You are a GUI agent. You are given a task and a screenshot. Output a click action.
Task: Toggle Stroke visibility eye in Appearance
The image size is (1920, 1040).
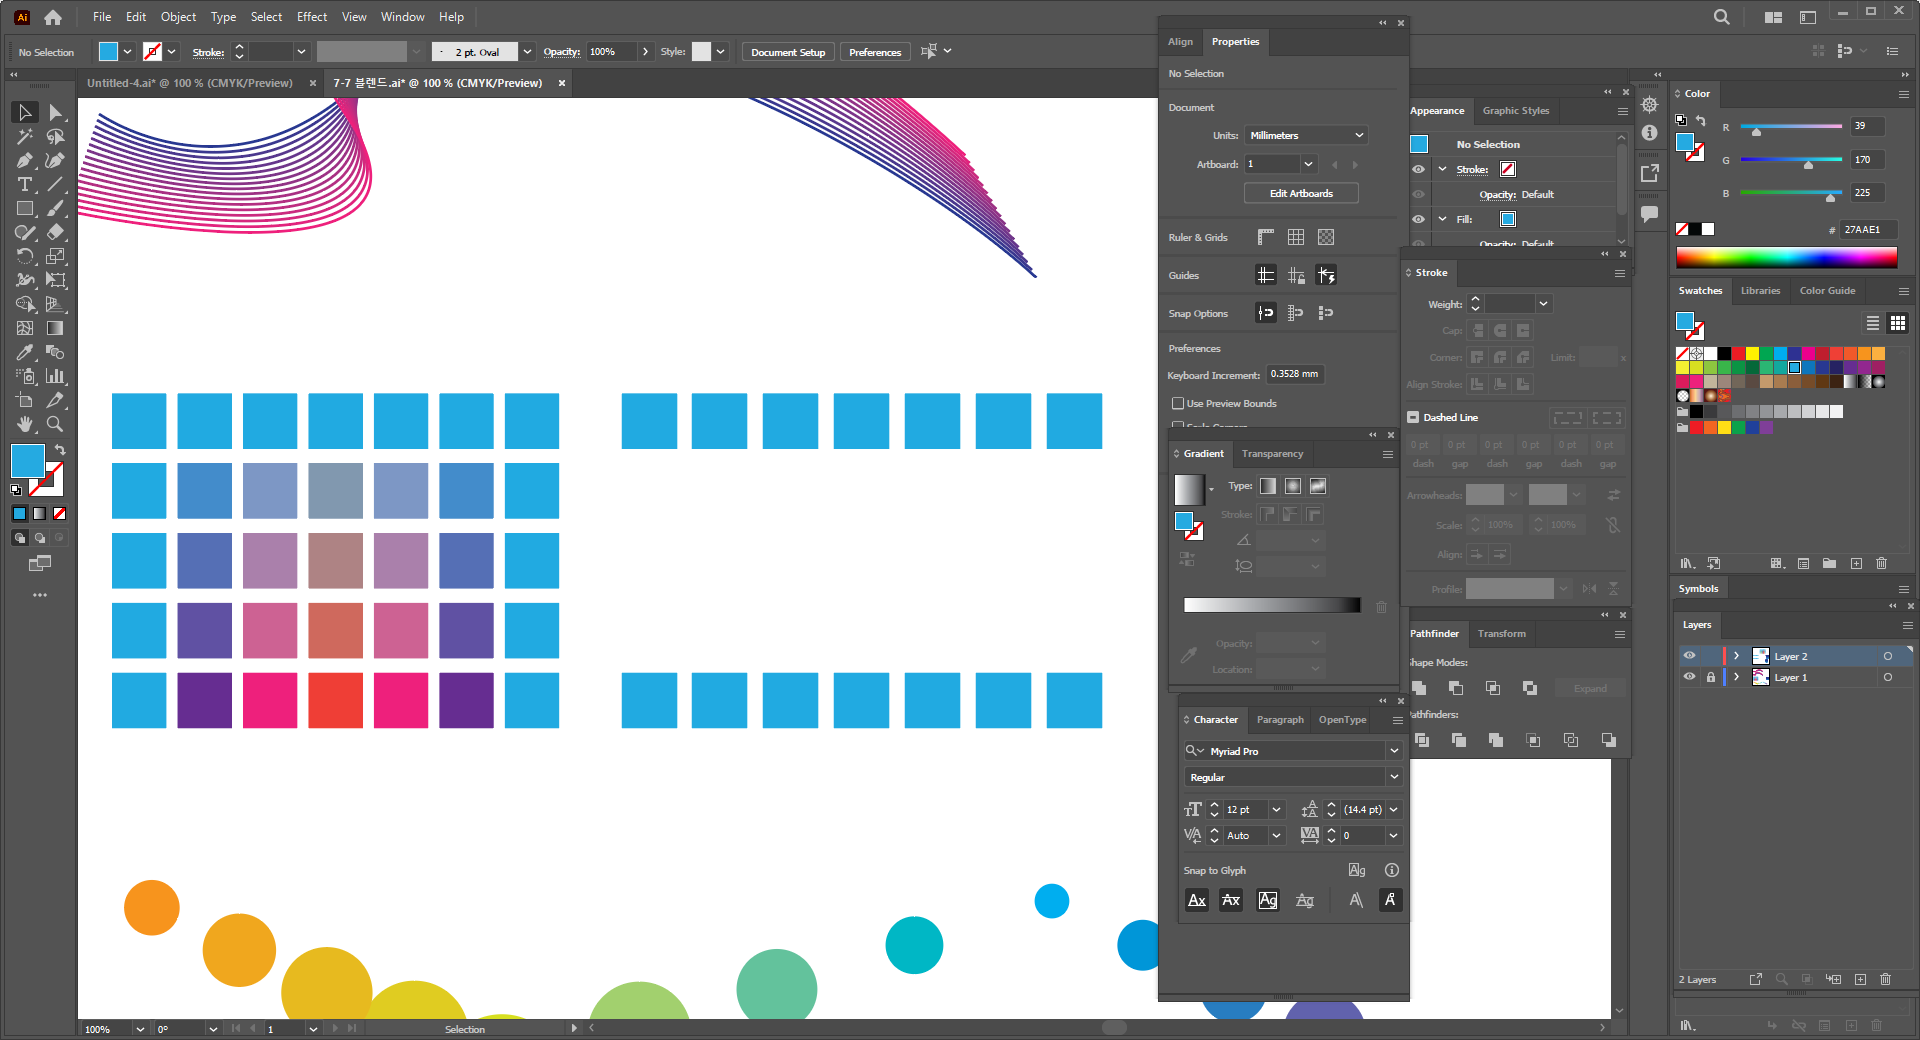1419,169
